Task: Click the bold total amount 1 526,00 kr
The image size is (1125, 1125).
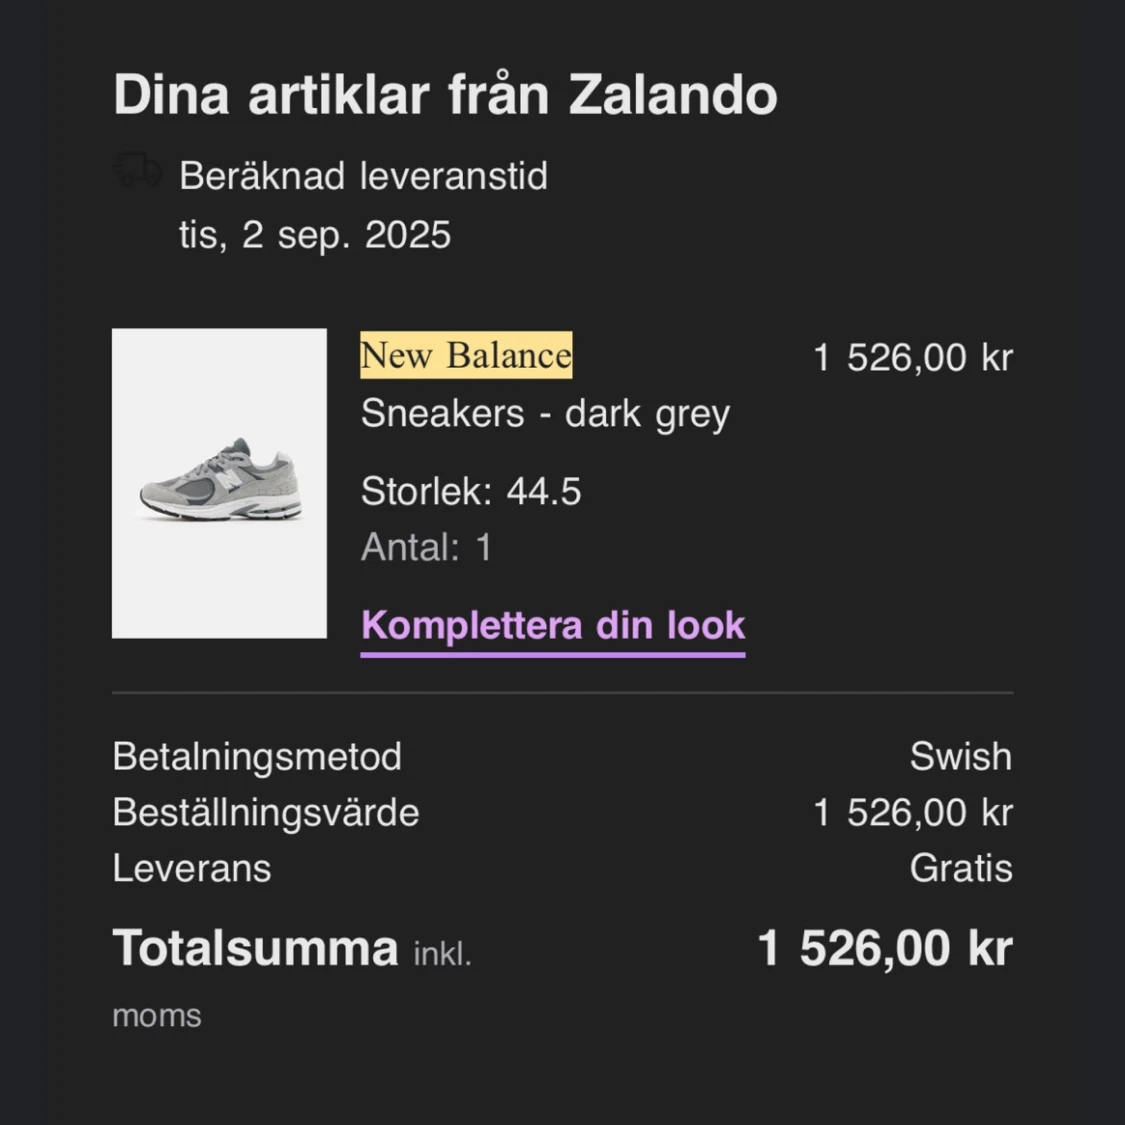Action: (885, 947)
